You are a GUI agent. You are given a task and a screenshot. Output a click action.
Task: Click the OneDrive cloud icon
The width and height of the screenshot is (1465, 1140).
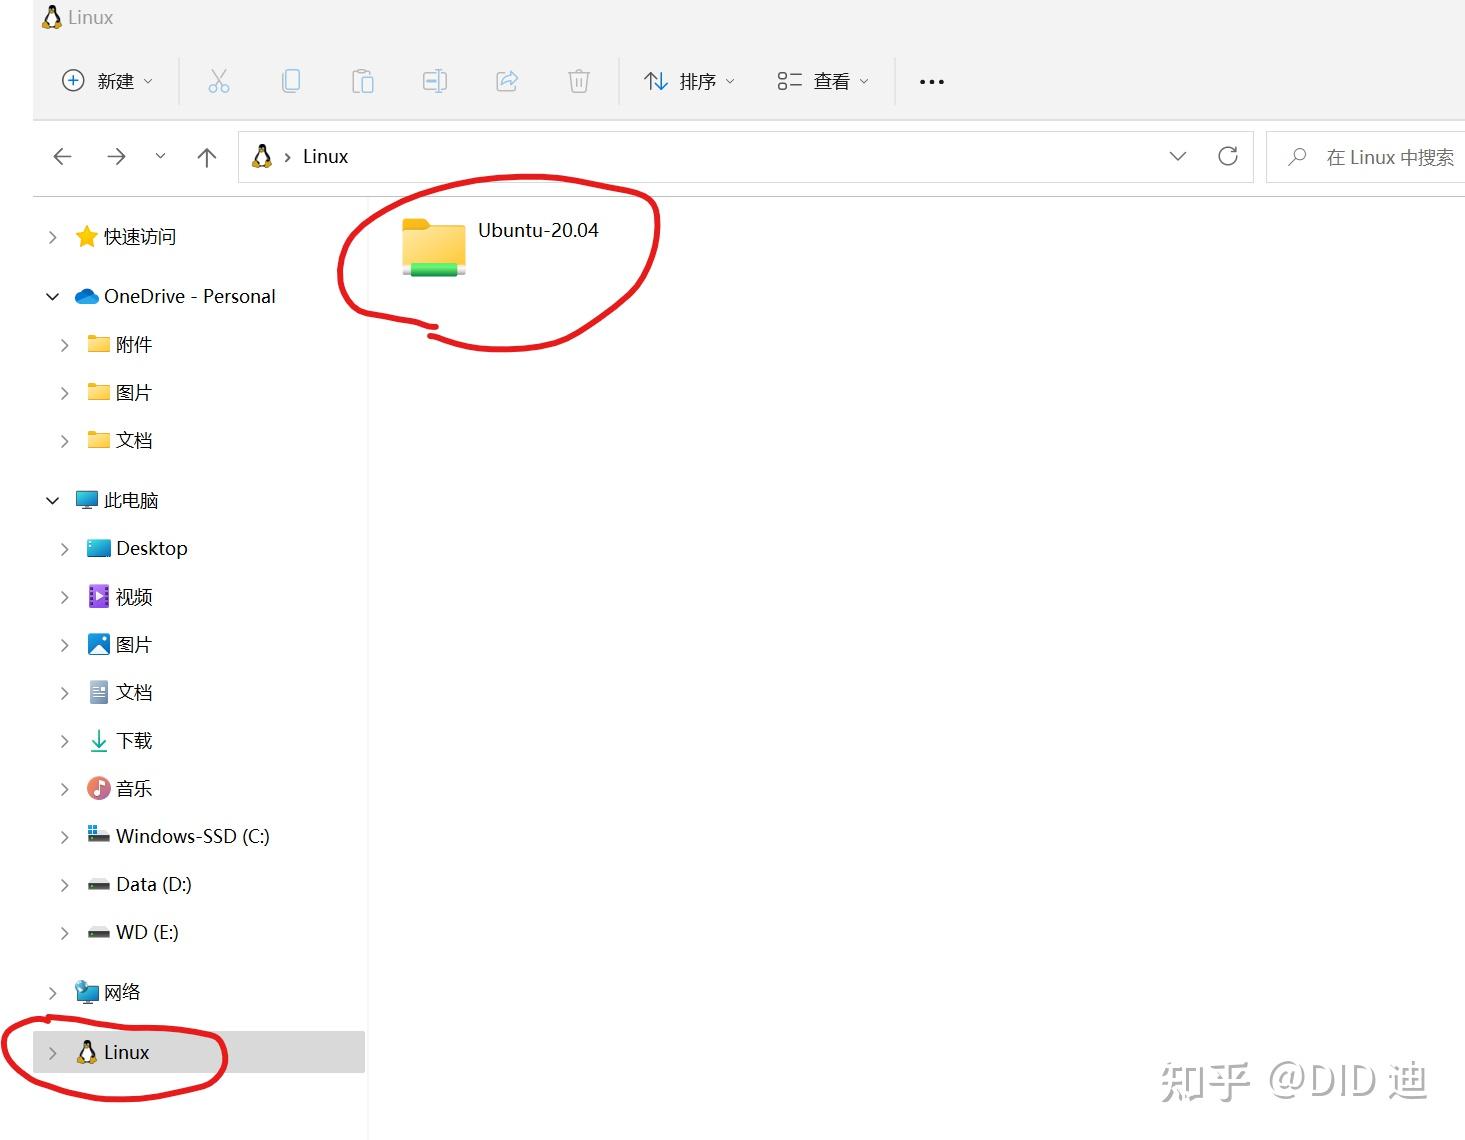pyautogui.click(x=87, y=297)
